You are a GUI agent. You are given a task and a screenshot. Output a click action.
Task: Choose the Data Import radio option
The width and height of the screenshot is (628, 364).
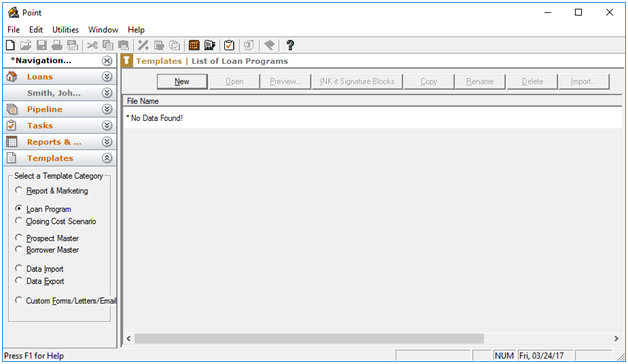pyautogui.click(x=18, y=268)
